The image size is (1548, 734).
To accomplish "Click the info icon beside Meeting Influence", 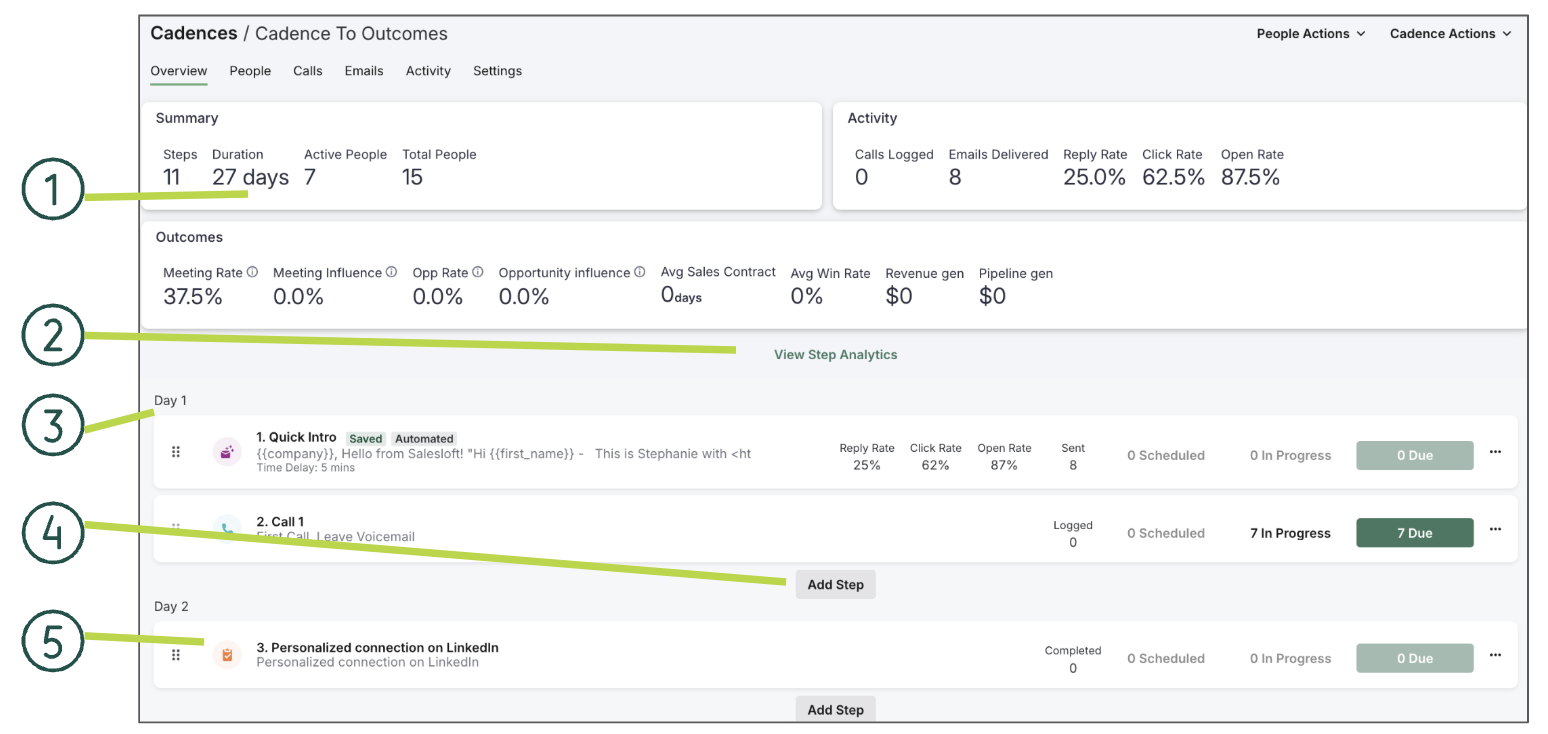I will pyautogui.click(x=390, y=271).
